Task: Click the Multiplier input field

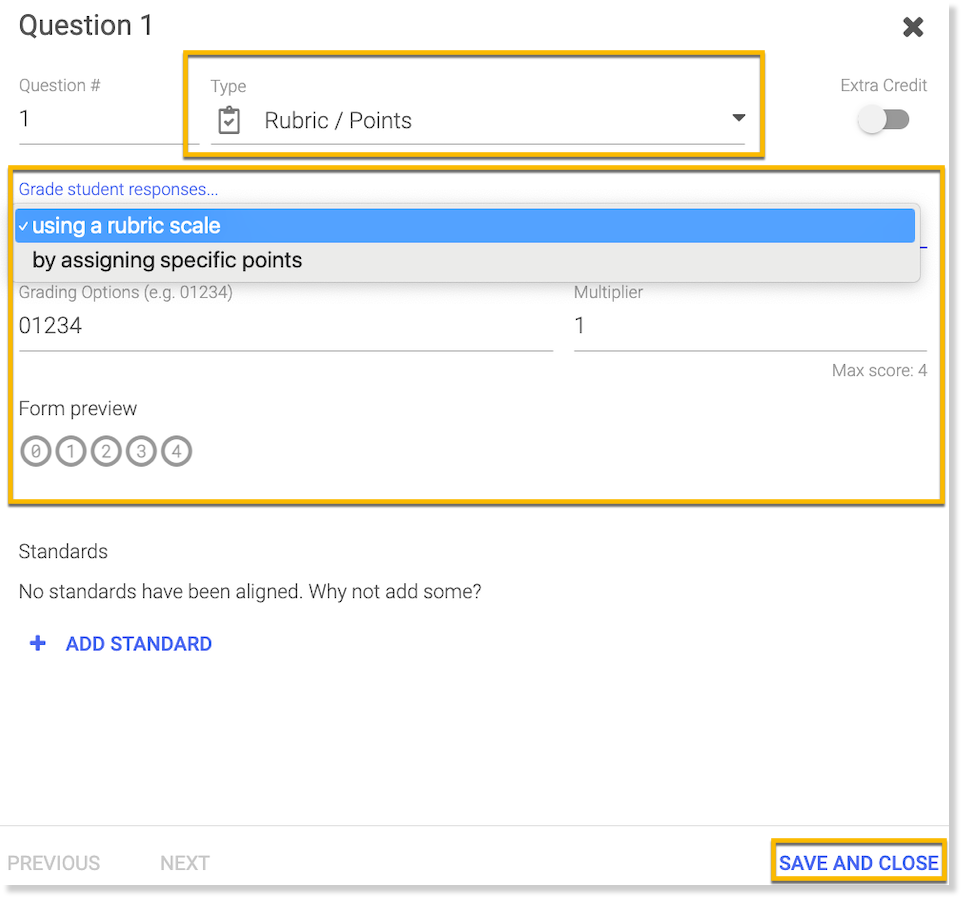Action: (x=749, y=326)
